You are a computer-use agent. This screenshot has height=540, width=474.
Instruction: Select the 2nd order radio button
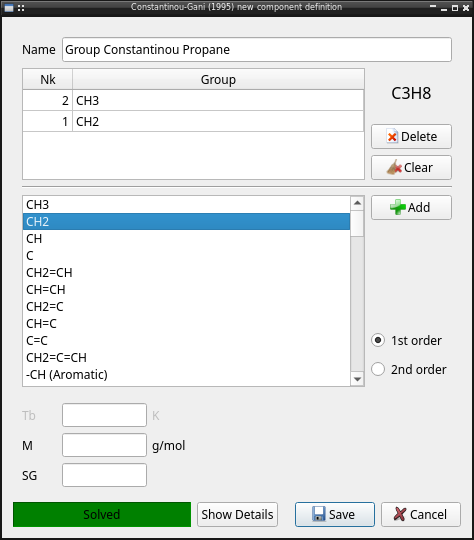pos(378,369)
